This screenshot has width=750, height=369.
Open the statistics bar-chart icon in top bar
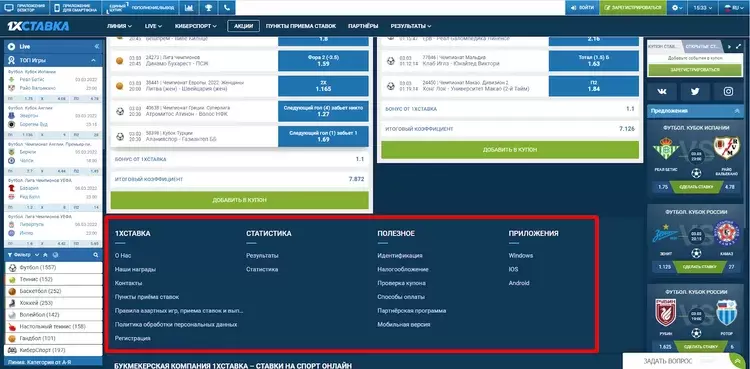pos(189,8)
